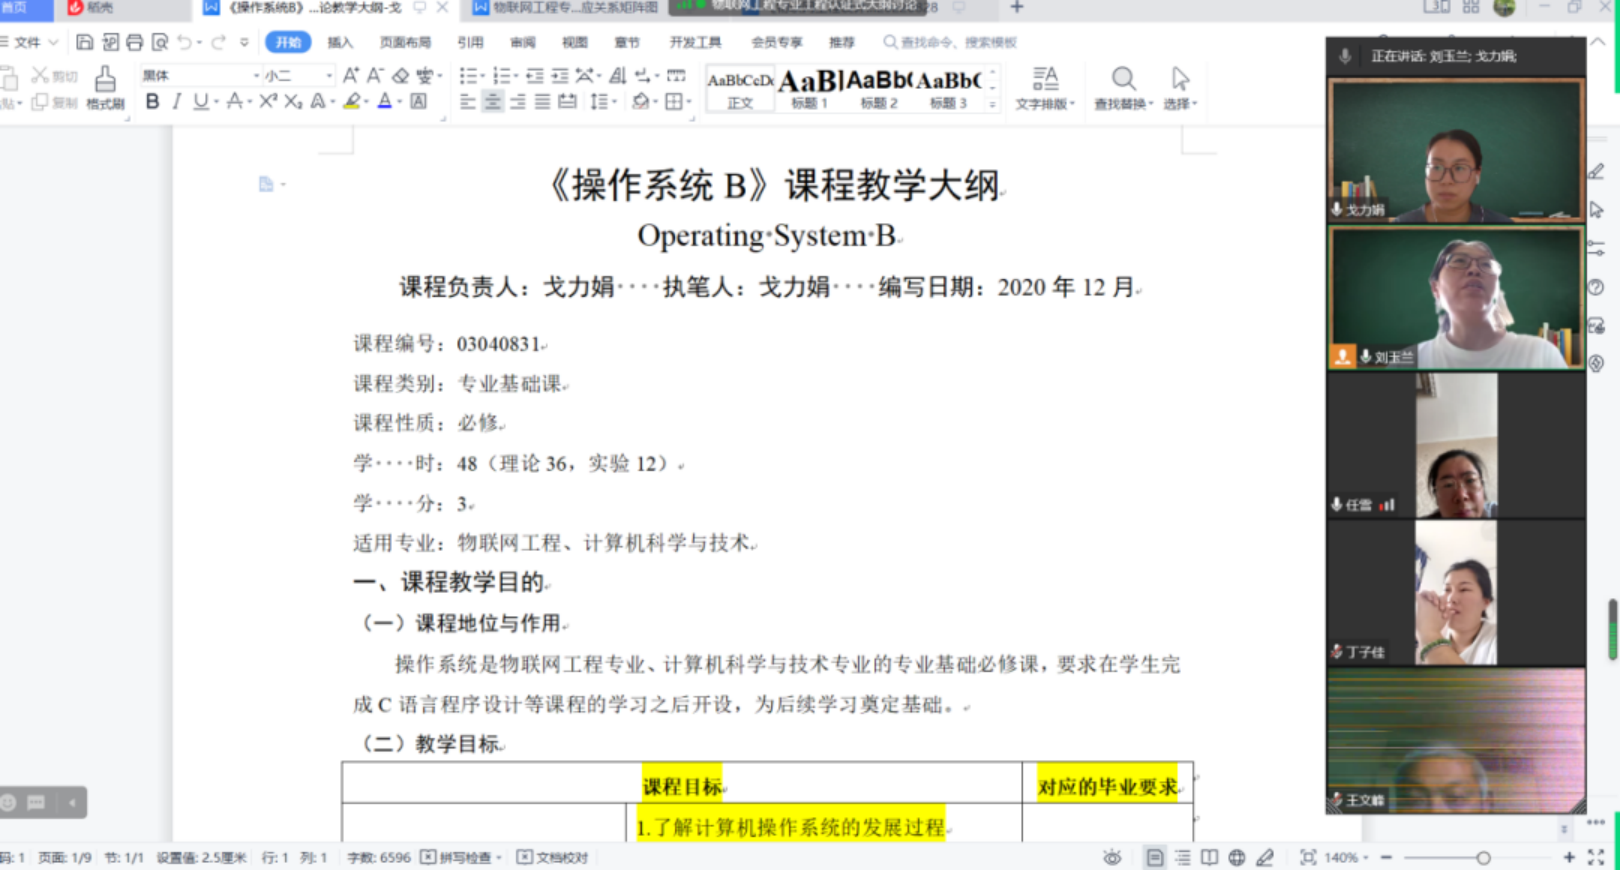Viewport: 1620px width, 870px height.
Task: Click the zoom slider handle in status bar
Action: point(1483,857)
